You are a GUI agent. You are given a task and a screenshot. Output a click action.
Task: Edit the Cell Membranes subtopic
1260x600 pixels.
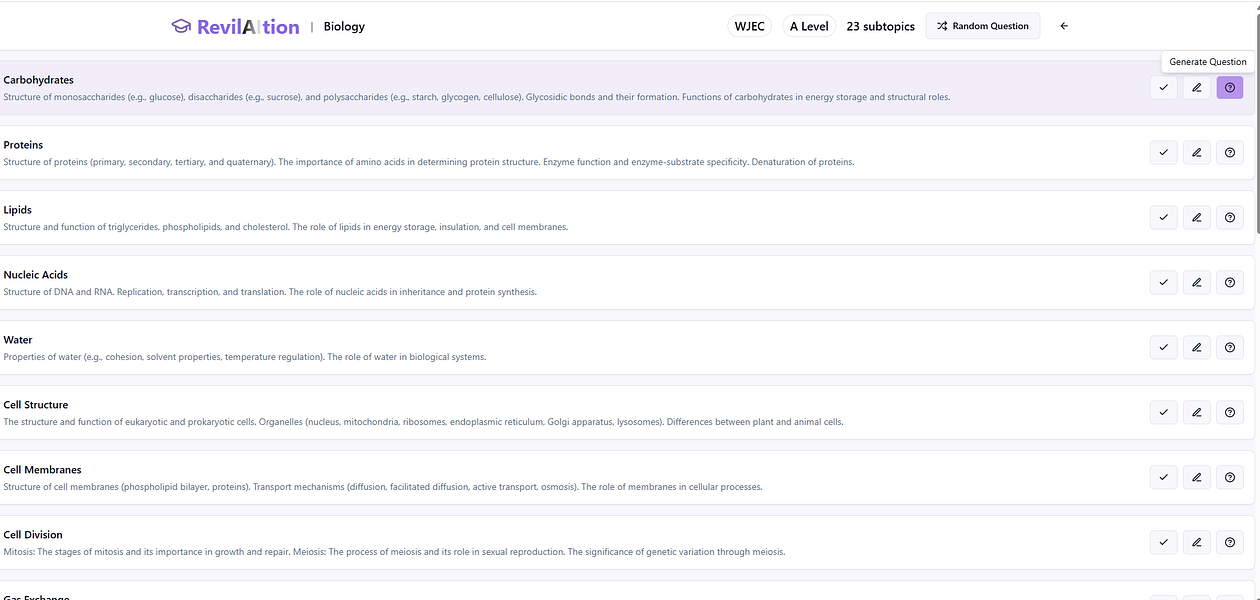1197,478
